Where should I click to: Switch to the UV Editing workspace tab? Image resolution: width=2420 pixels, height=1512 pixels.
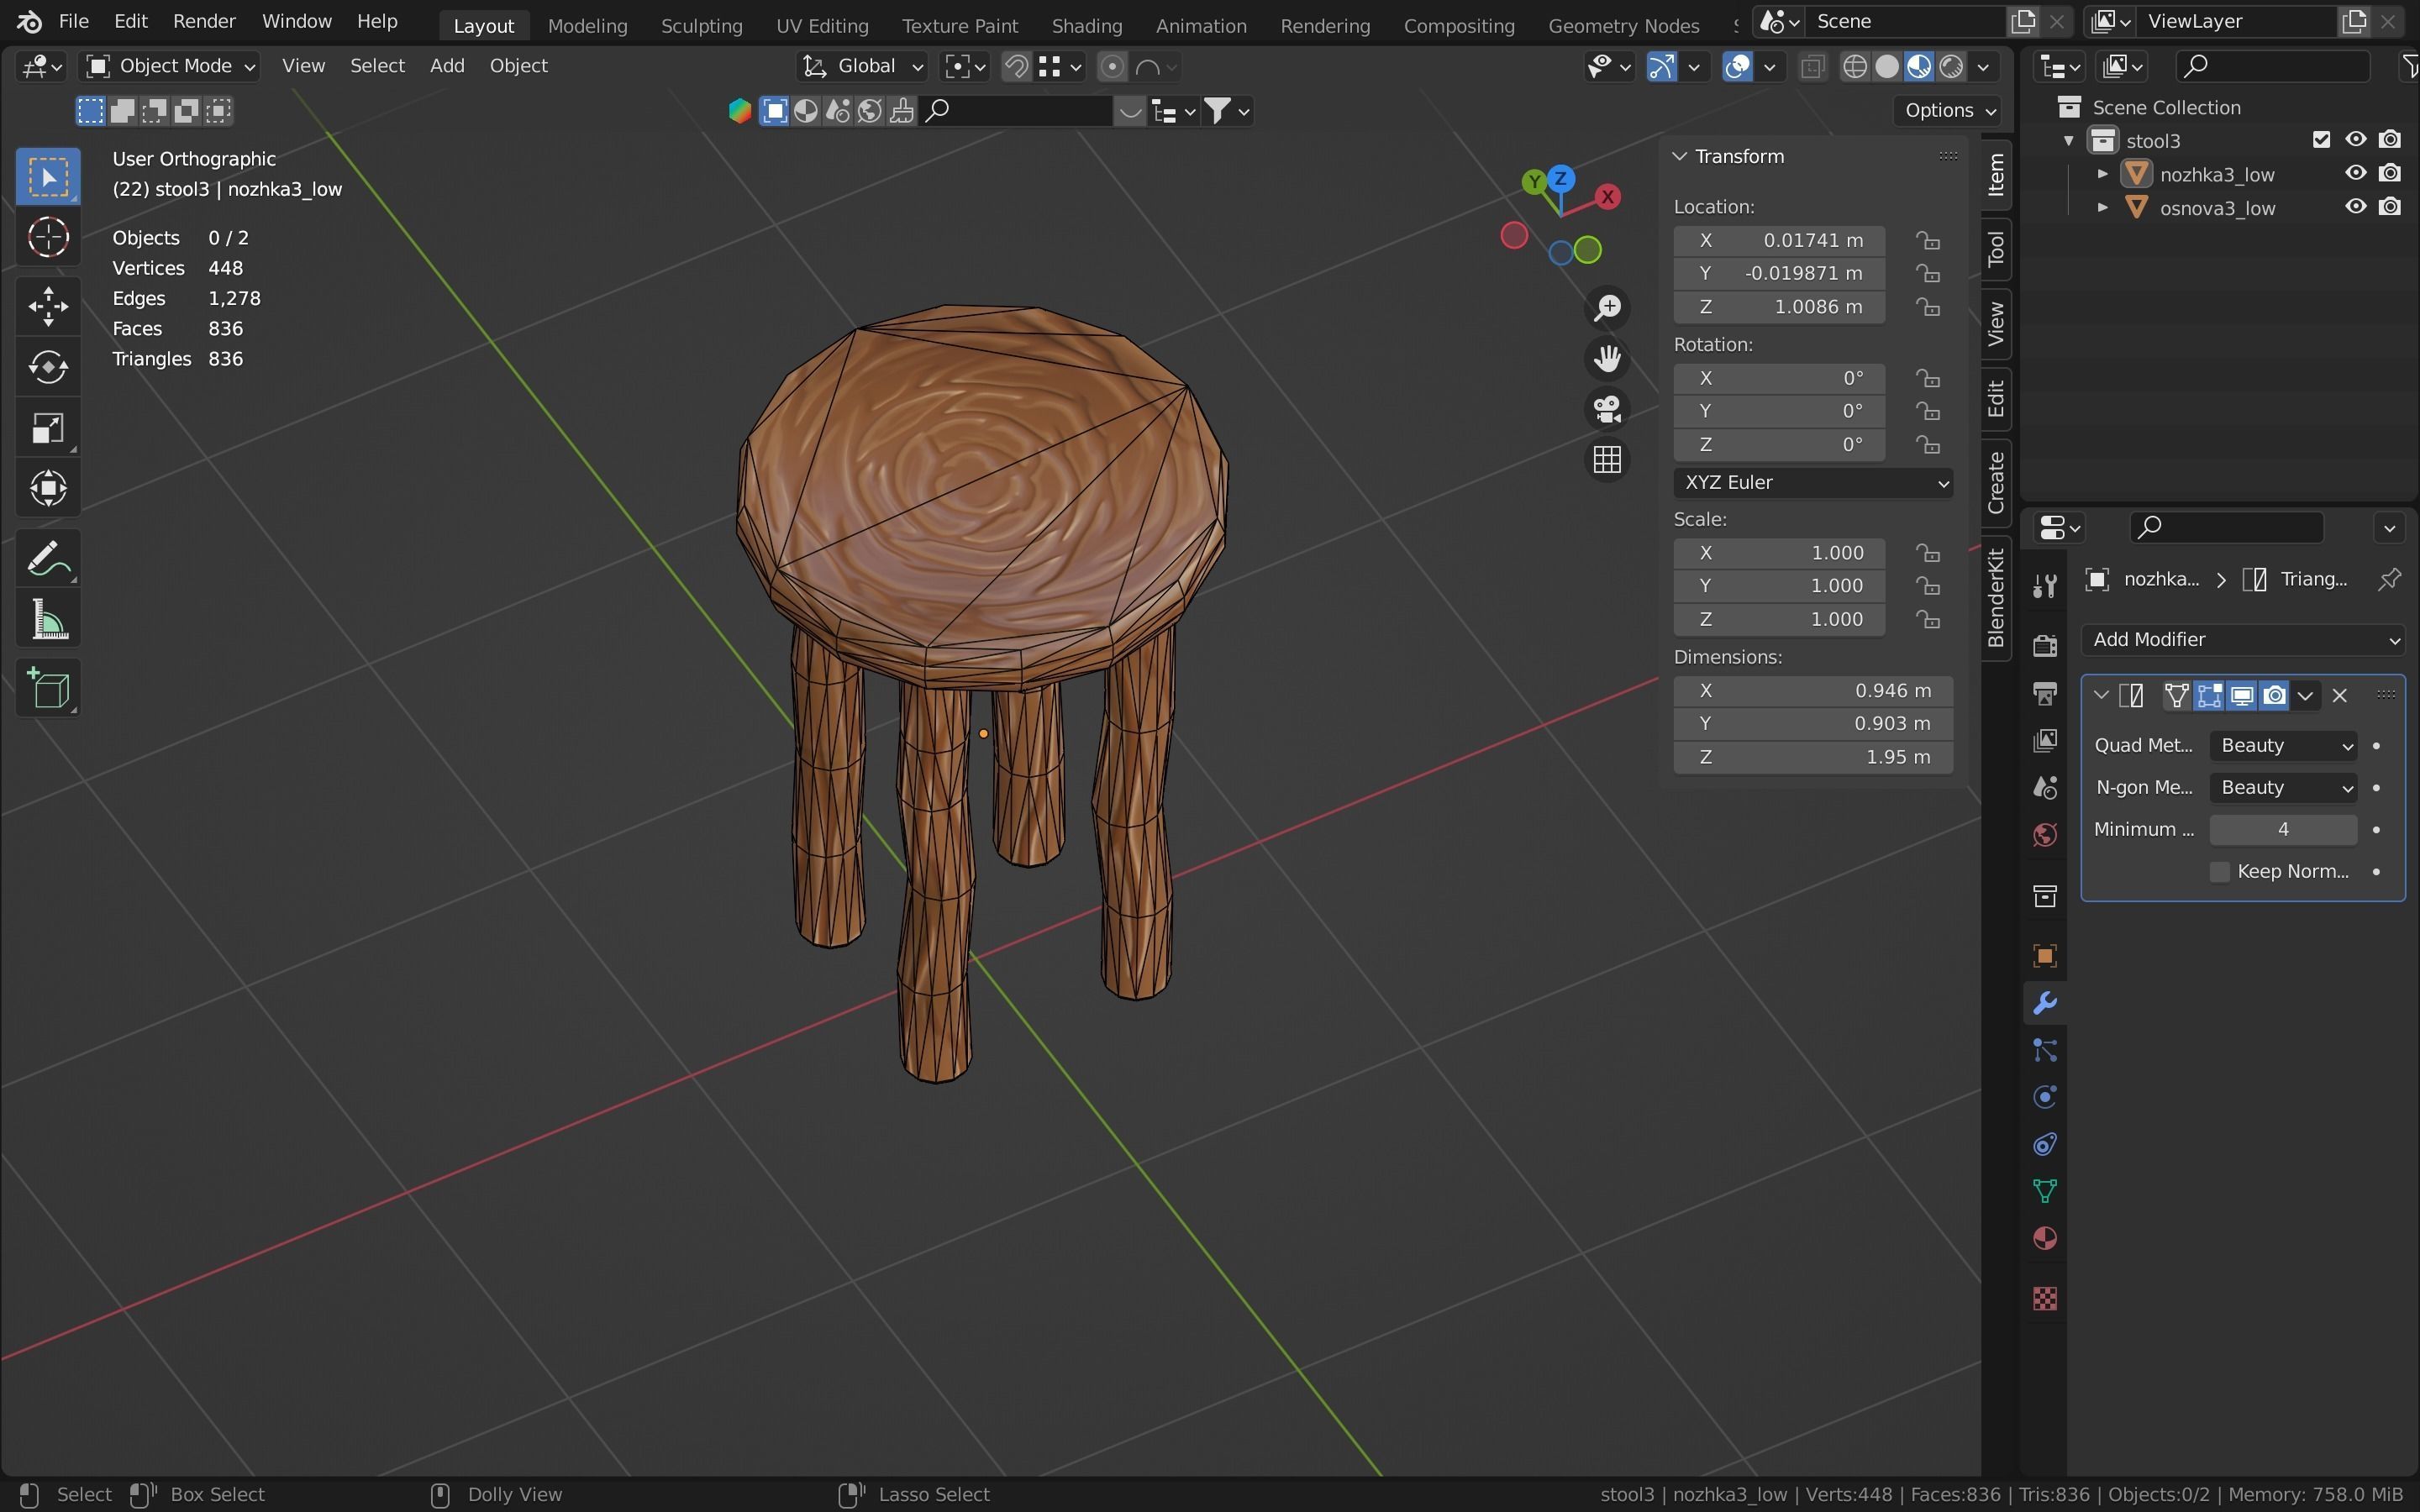[x=822, y=25]
